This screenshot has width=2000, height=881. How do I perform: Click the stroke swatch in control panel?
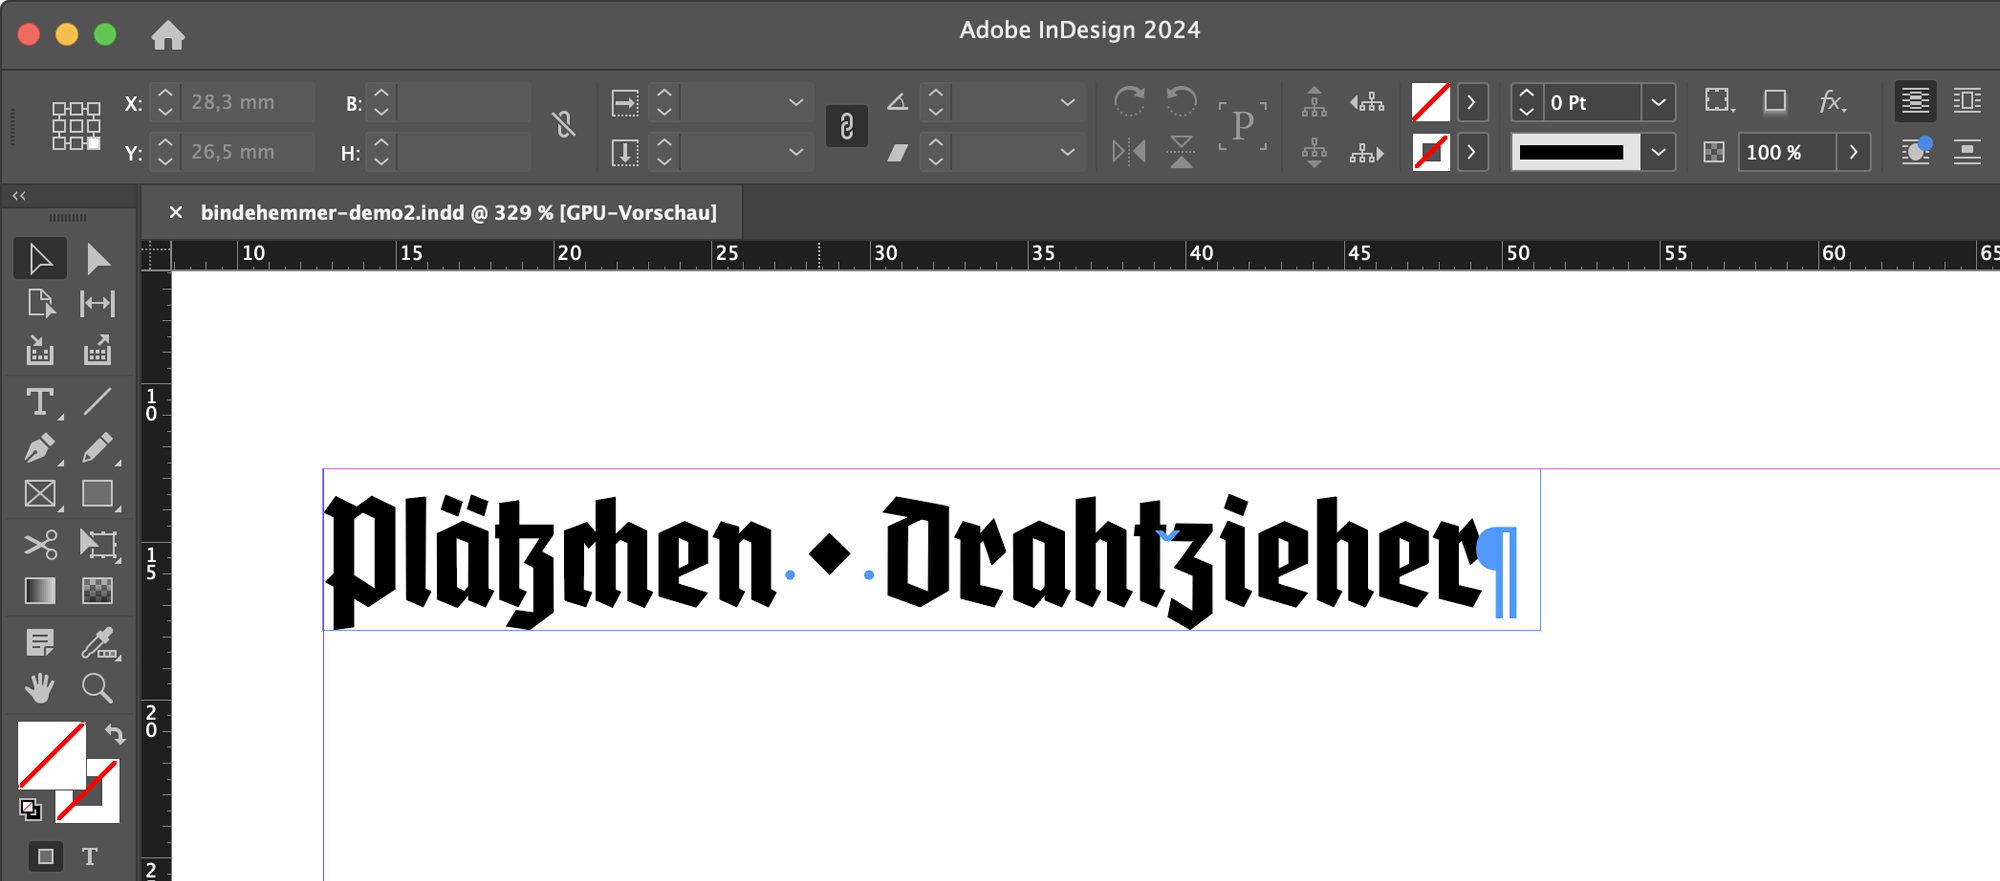[x=1431, y=152]
